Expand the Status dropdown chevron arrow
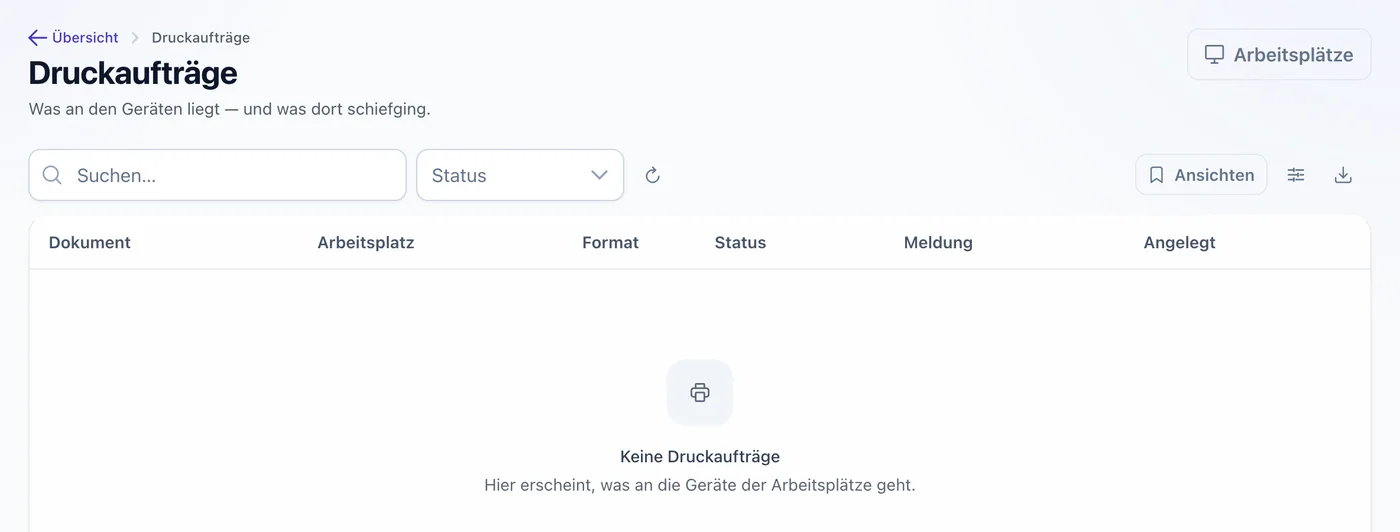The image size is (1400, 532). click(599, 175)
